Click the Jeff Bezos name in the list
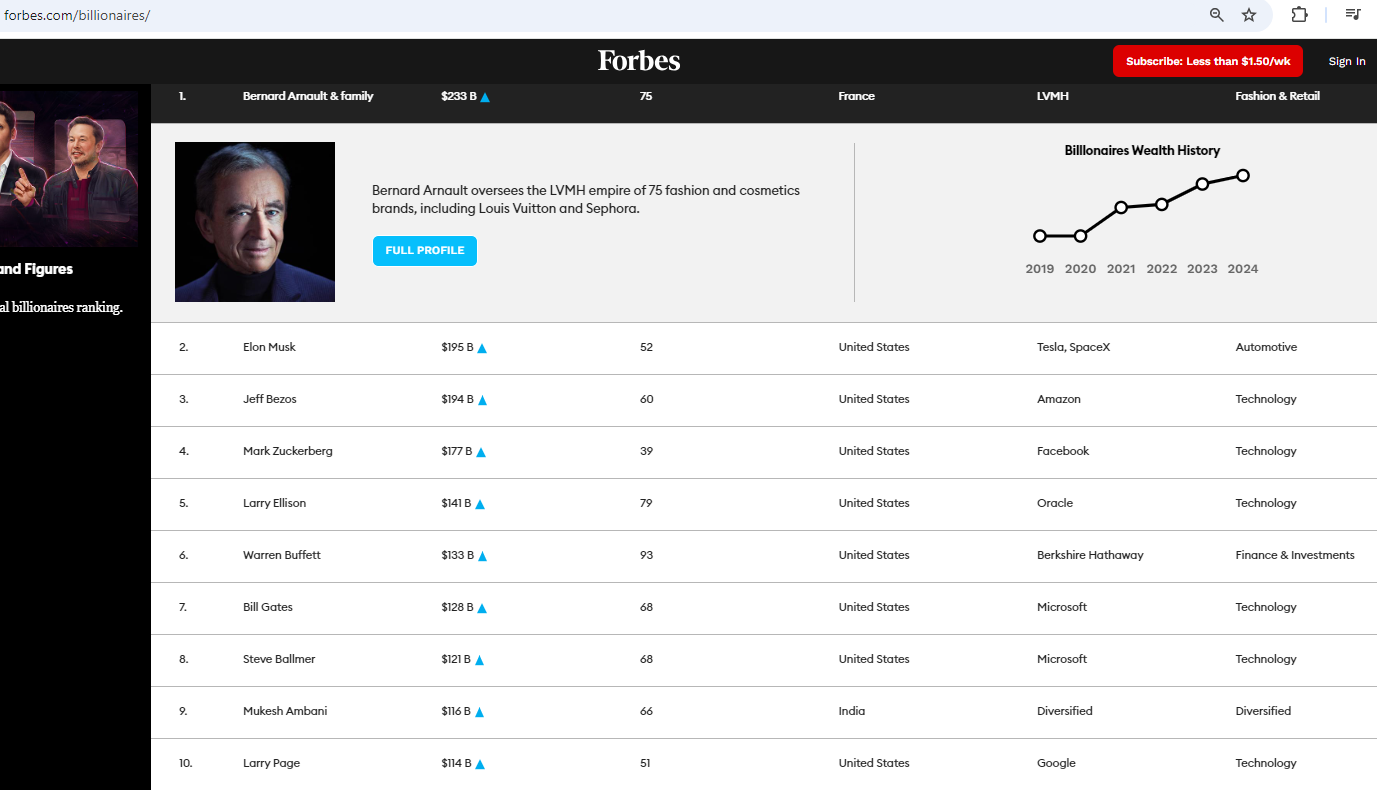This screenshot has width=1377, height=790. point(270,399)
